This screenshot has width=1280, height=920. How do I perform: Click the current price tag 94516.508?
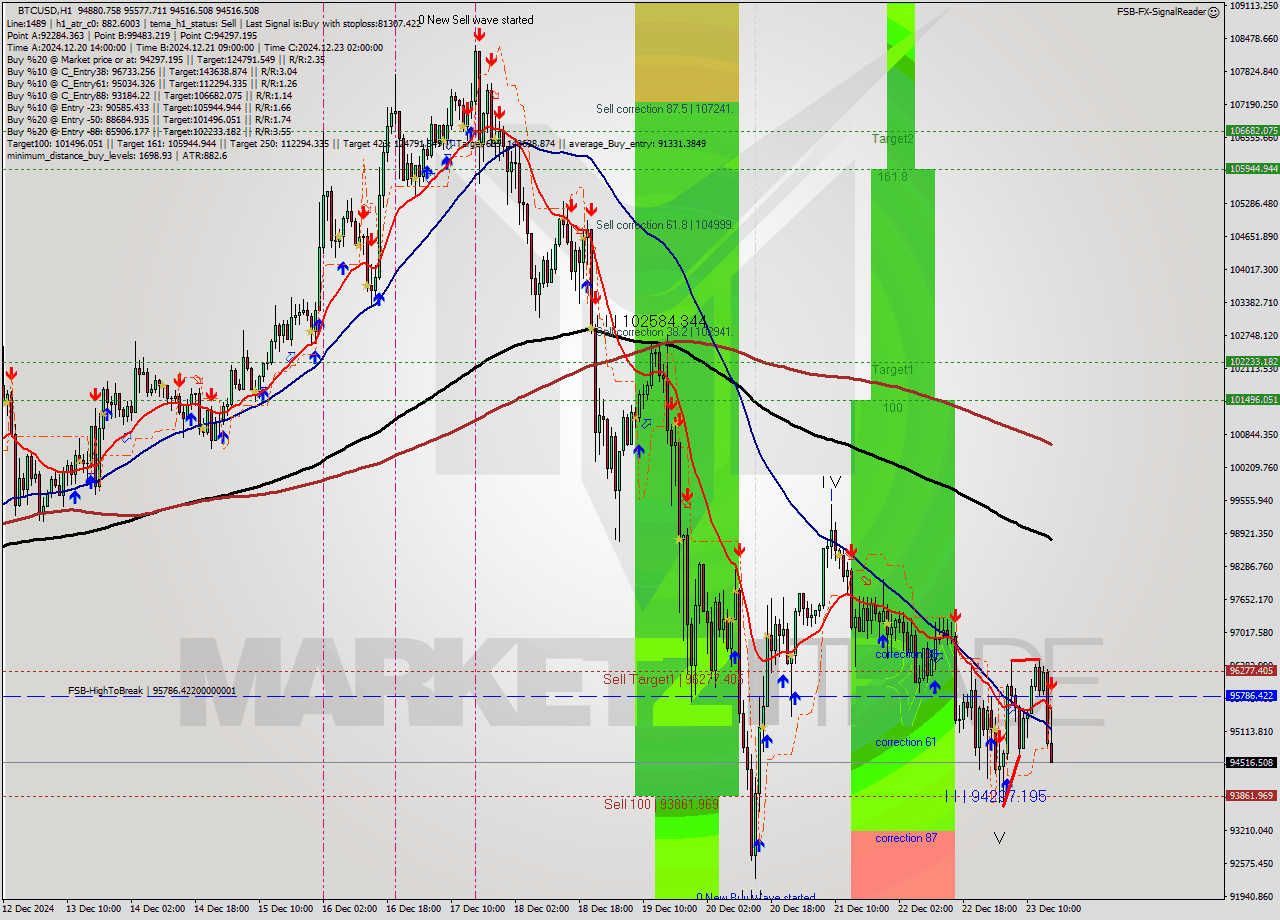[1252, 762]
